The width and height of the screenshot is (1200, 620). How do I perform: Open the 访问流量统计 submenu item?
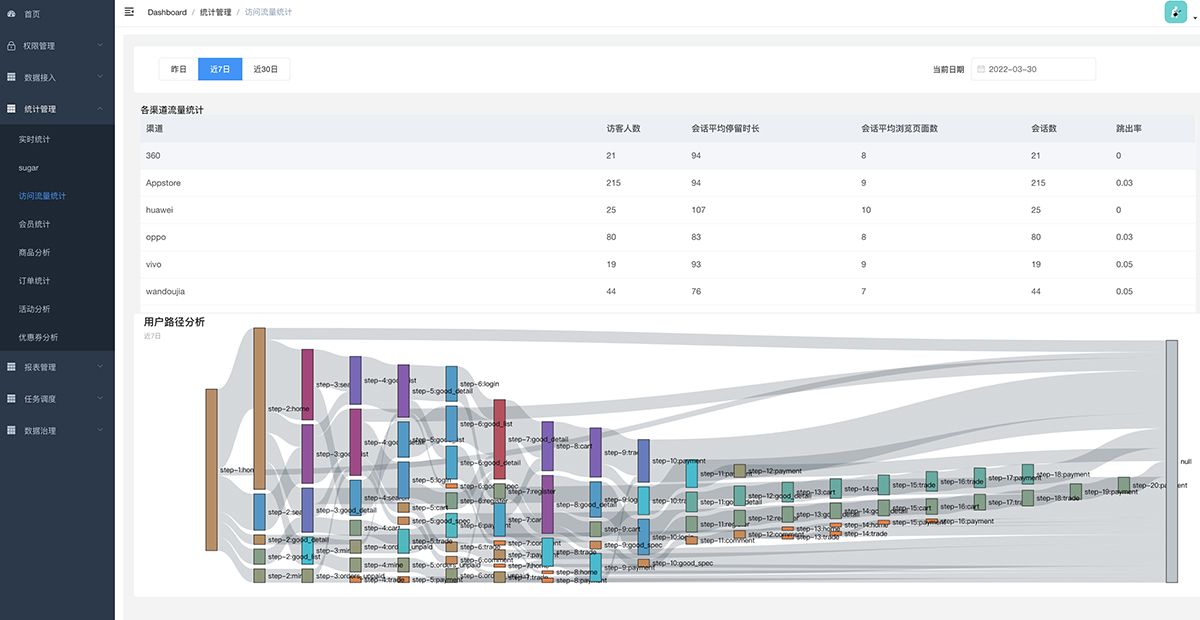pyautogui.click(x=57, y=196)
